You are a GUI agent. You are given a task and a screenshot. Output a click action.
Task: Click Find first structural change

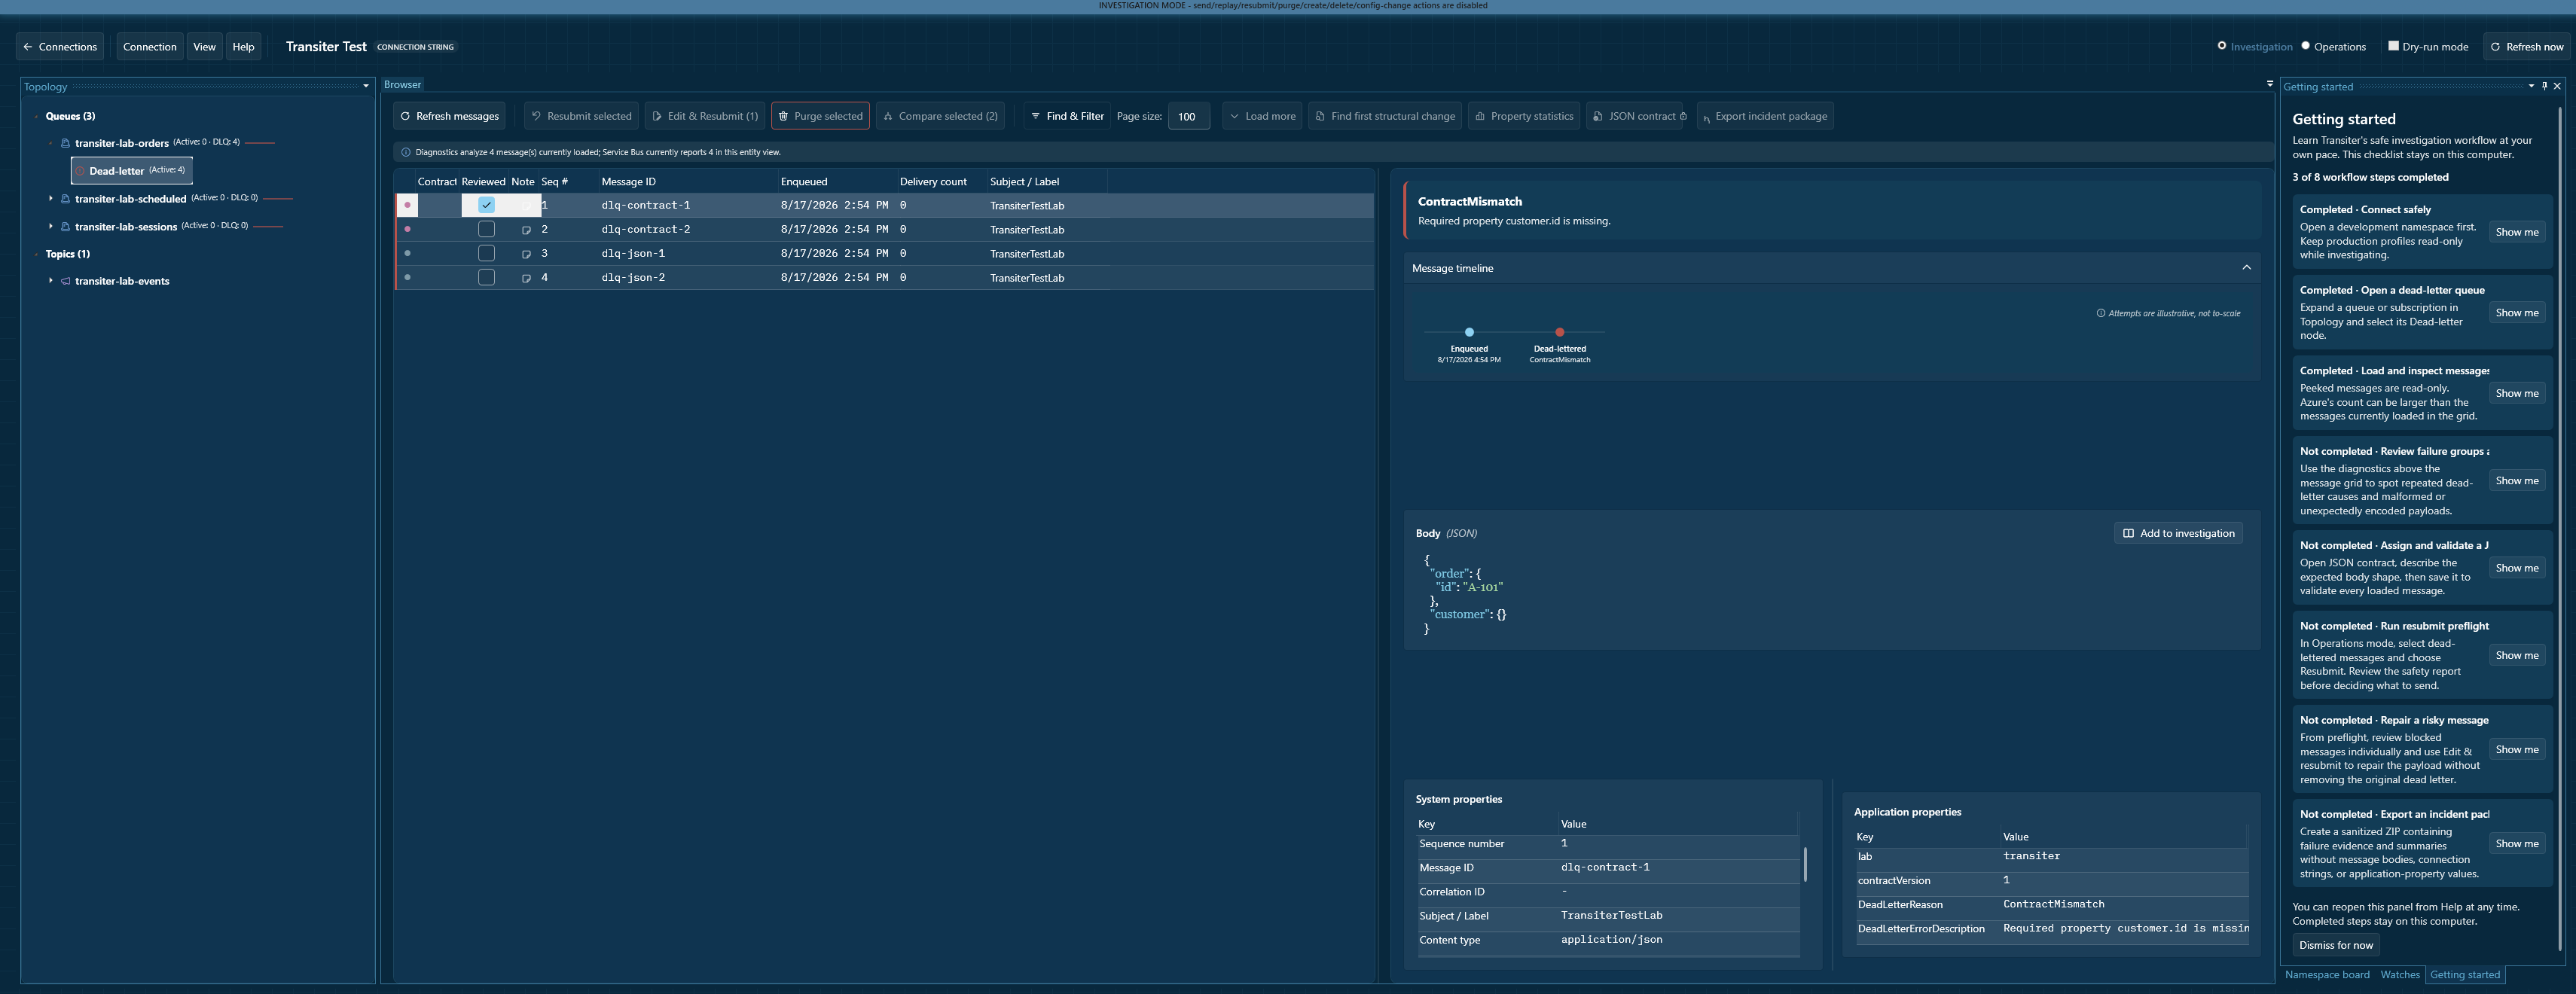(x=1385, y=116)
